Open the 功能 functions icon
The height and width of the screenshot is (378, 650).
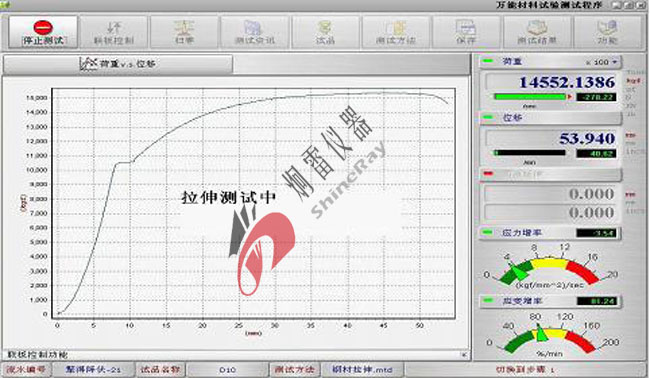point(608,32)
